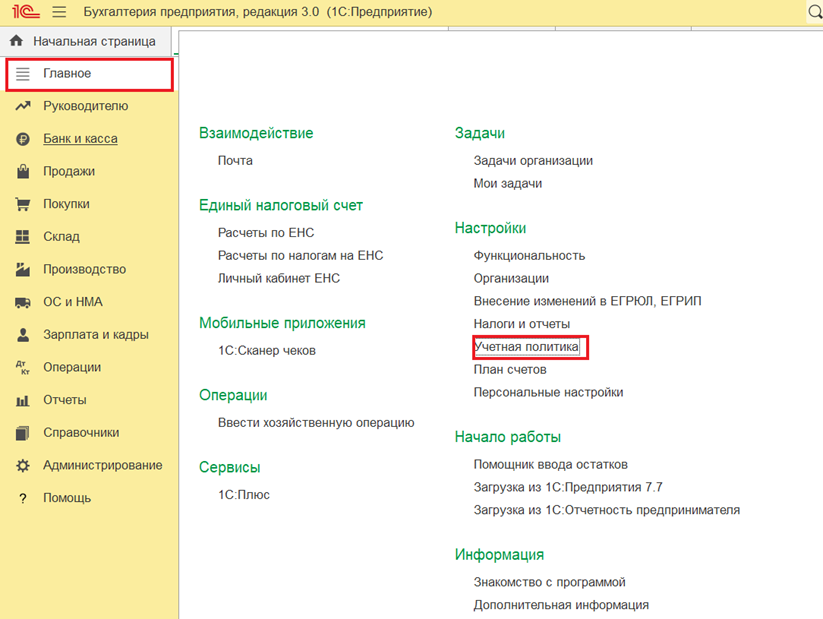Click the Помощь question mark icon
This screenshot has height=619, width=823.
[x=23, y=498]
